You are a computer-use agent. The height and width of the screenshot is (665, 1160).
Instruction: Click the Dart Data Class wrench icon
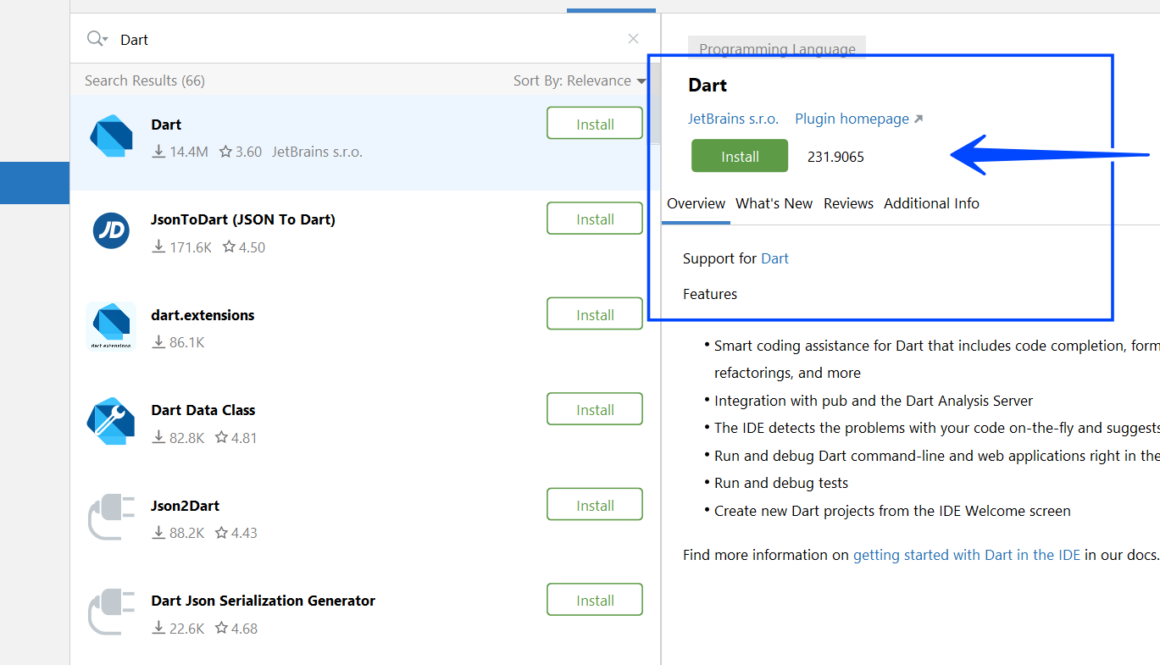[111, 421]
